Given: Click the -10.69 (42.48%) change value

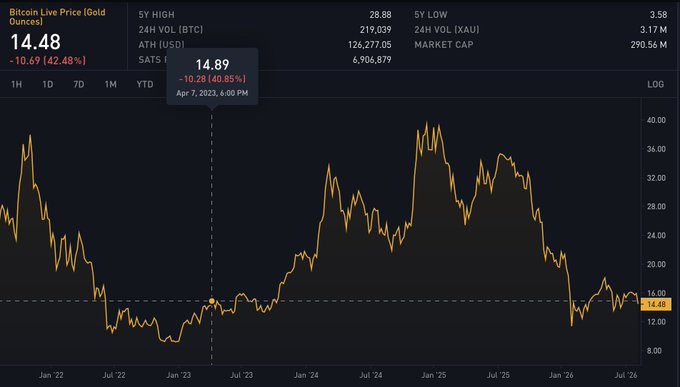Looking at the screenshot, I should 48,61.
